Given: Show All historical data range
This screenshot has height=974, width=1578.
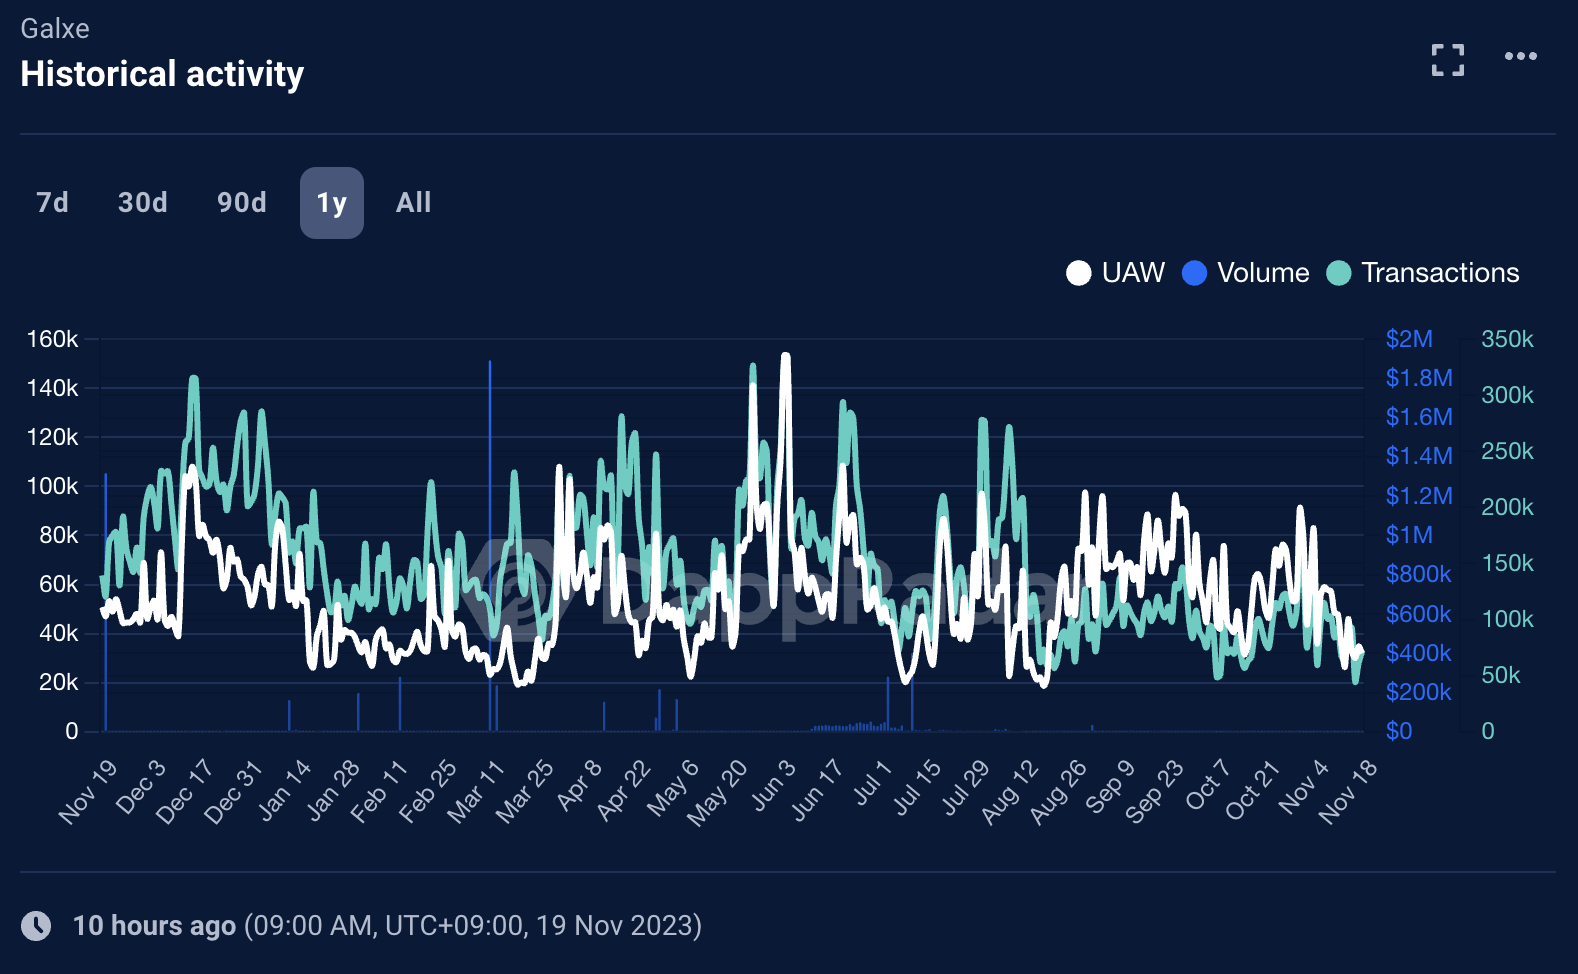Looking at the screenshot, I should 413,203.
